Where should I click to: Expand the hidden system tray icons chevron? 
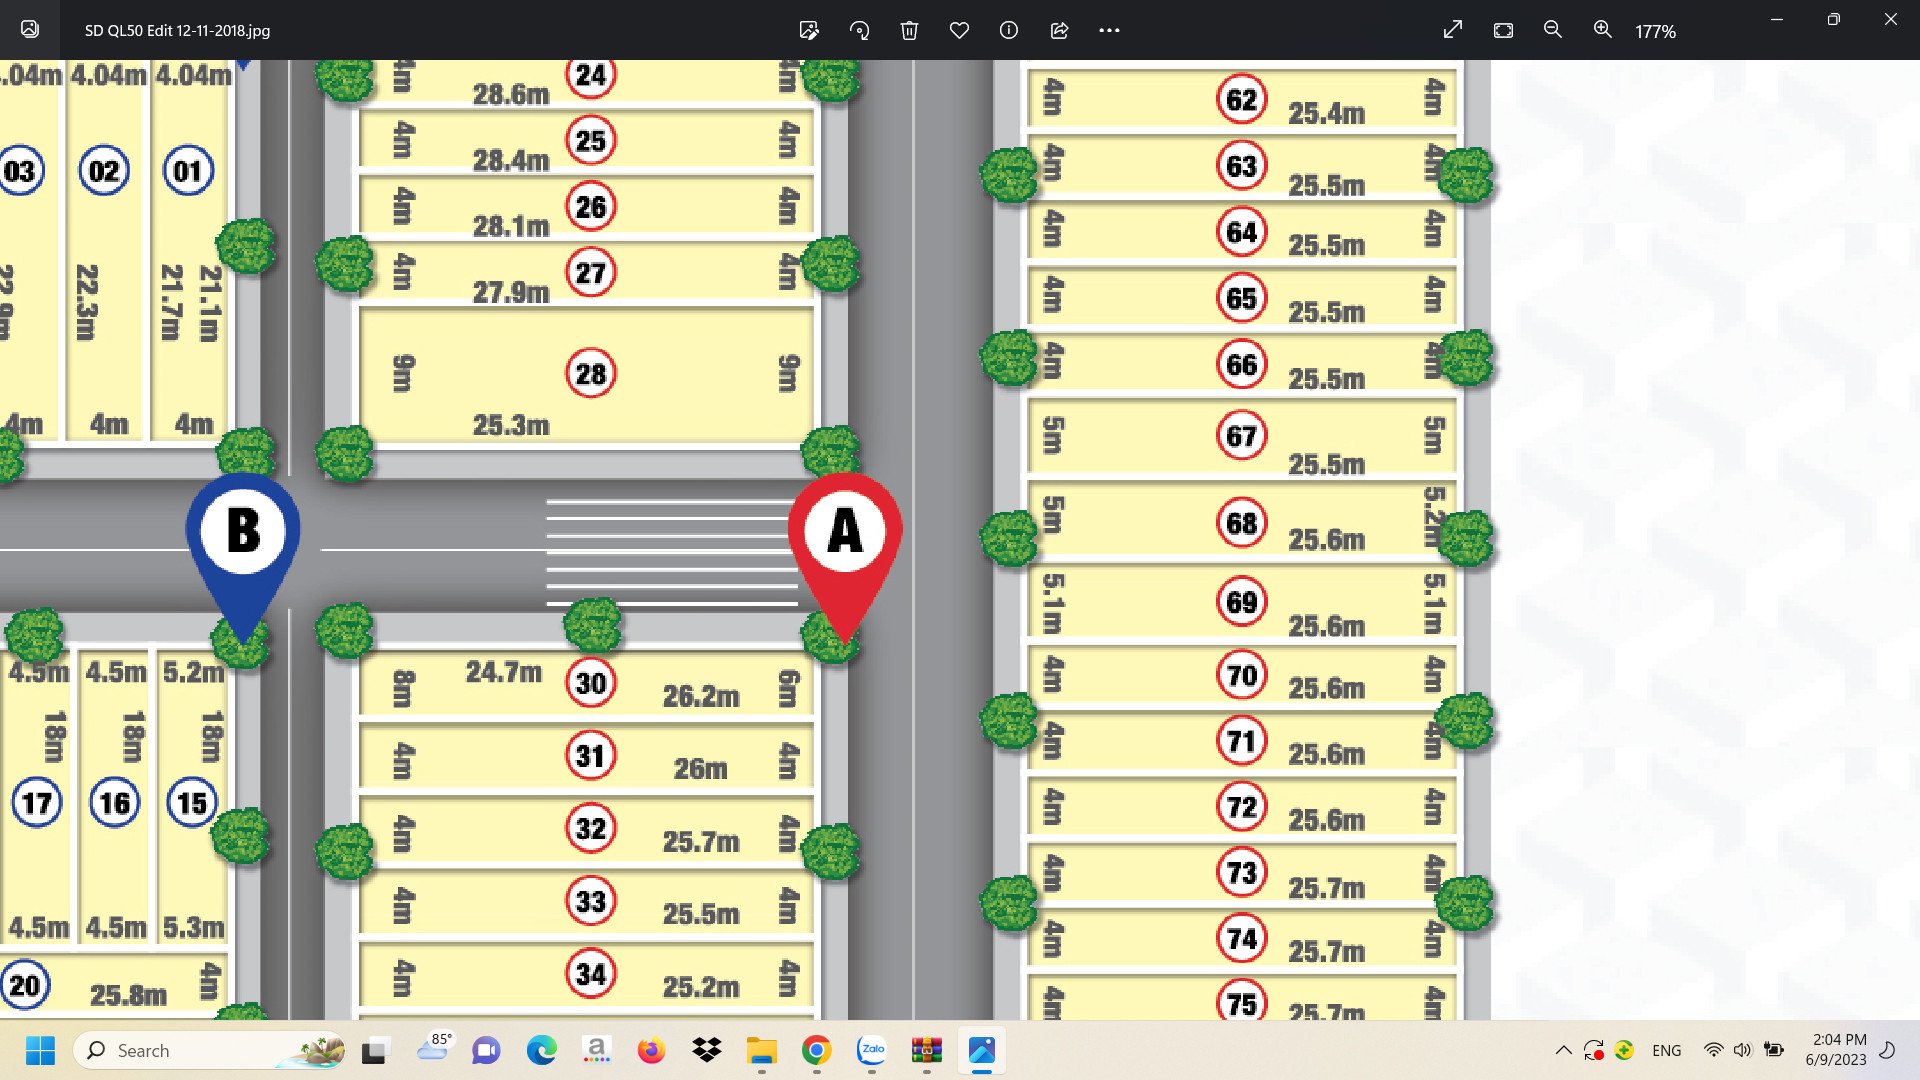coord(1563,1050)
